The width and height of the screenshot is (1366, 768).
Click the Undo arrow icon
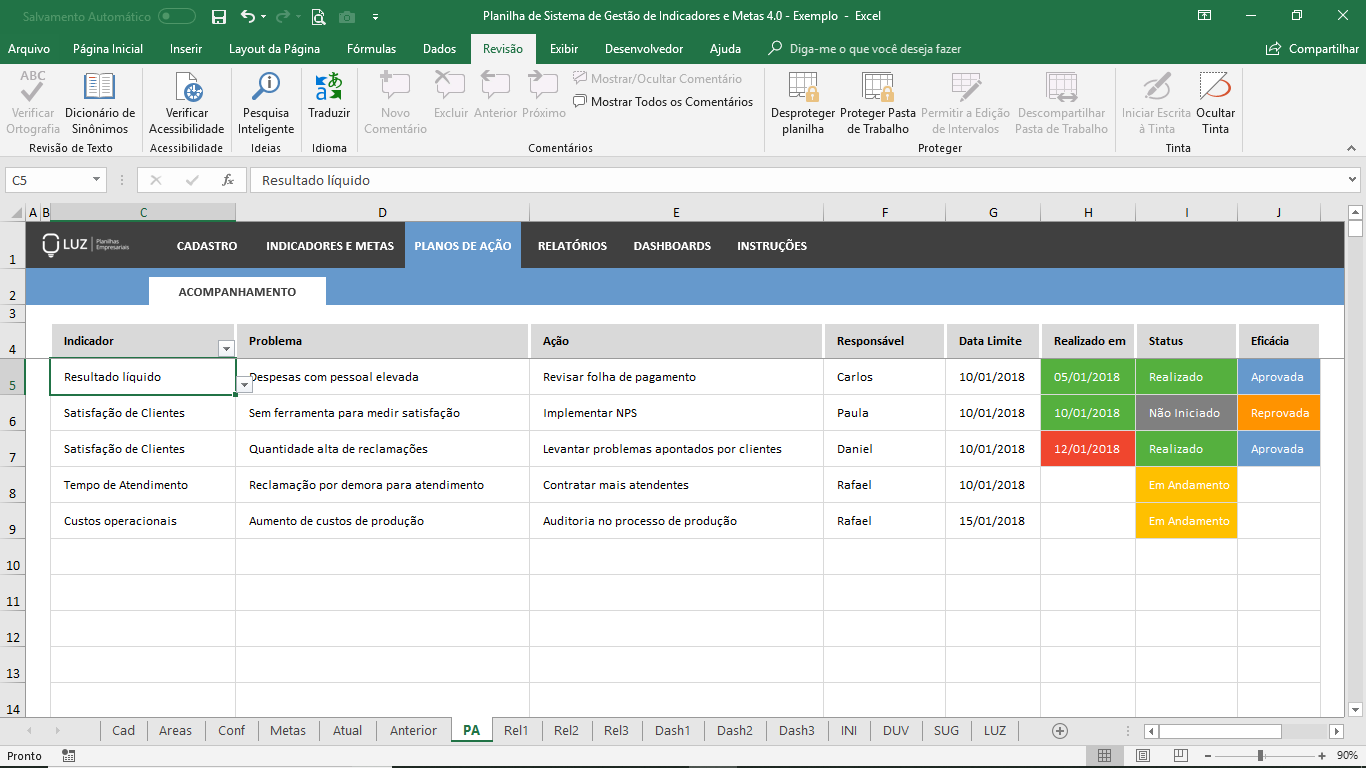click(x=248, y=16)
